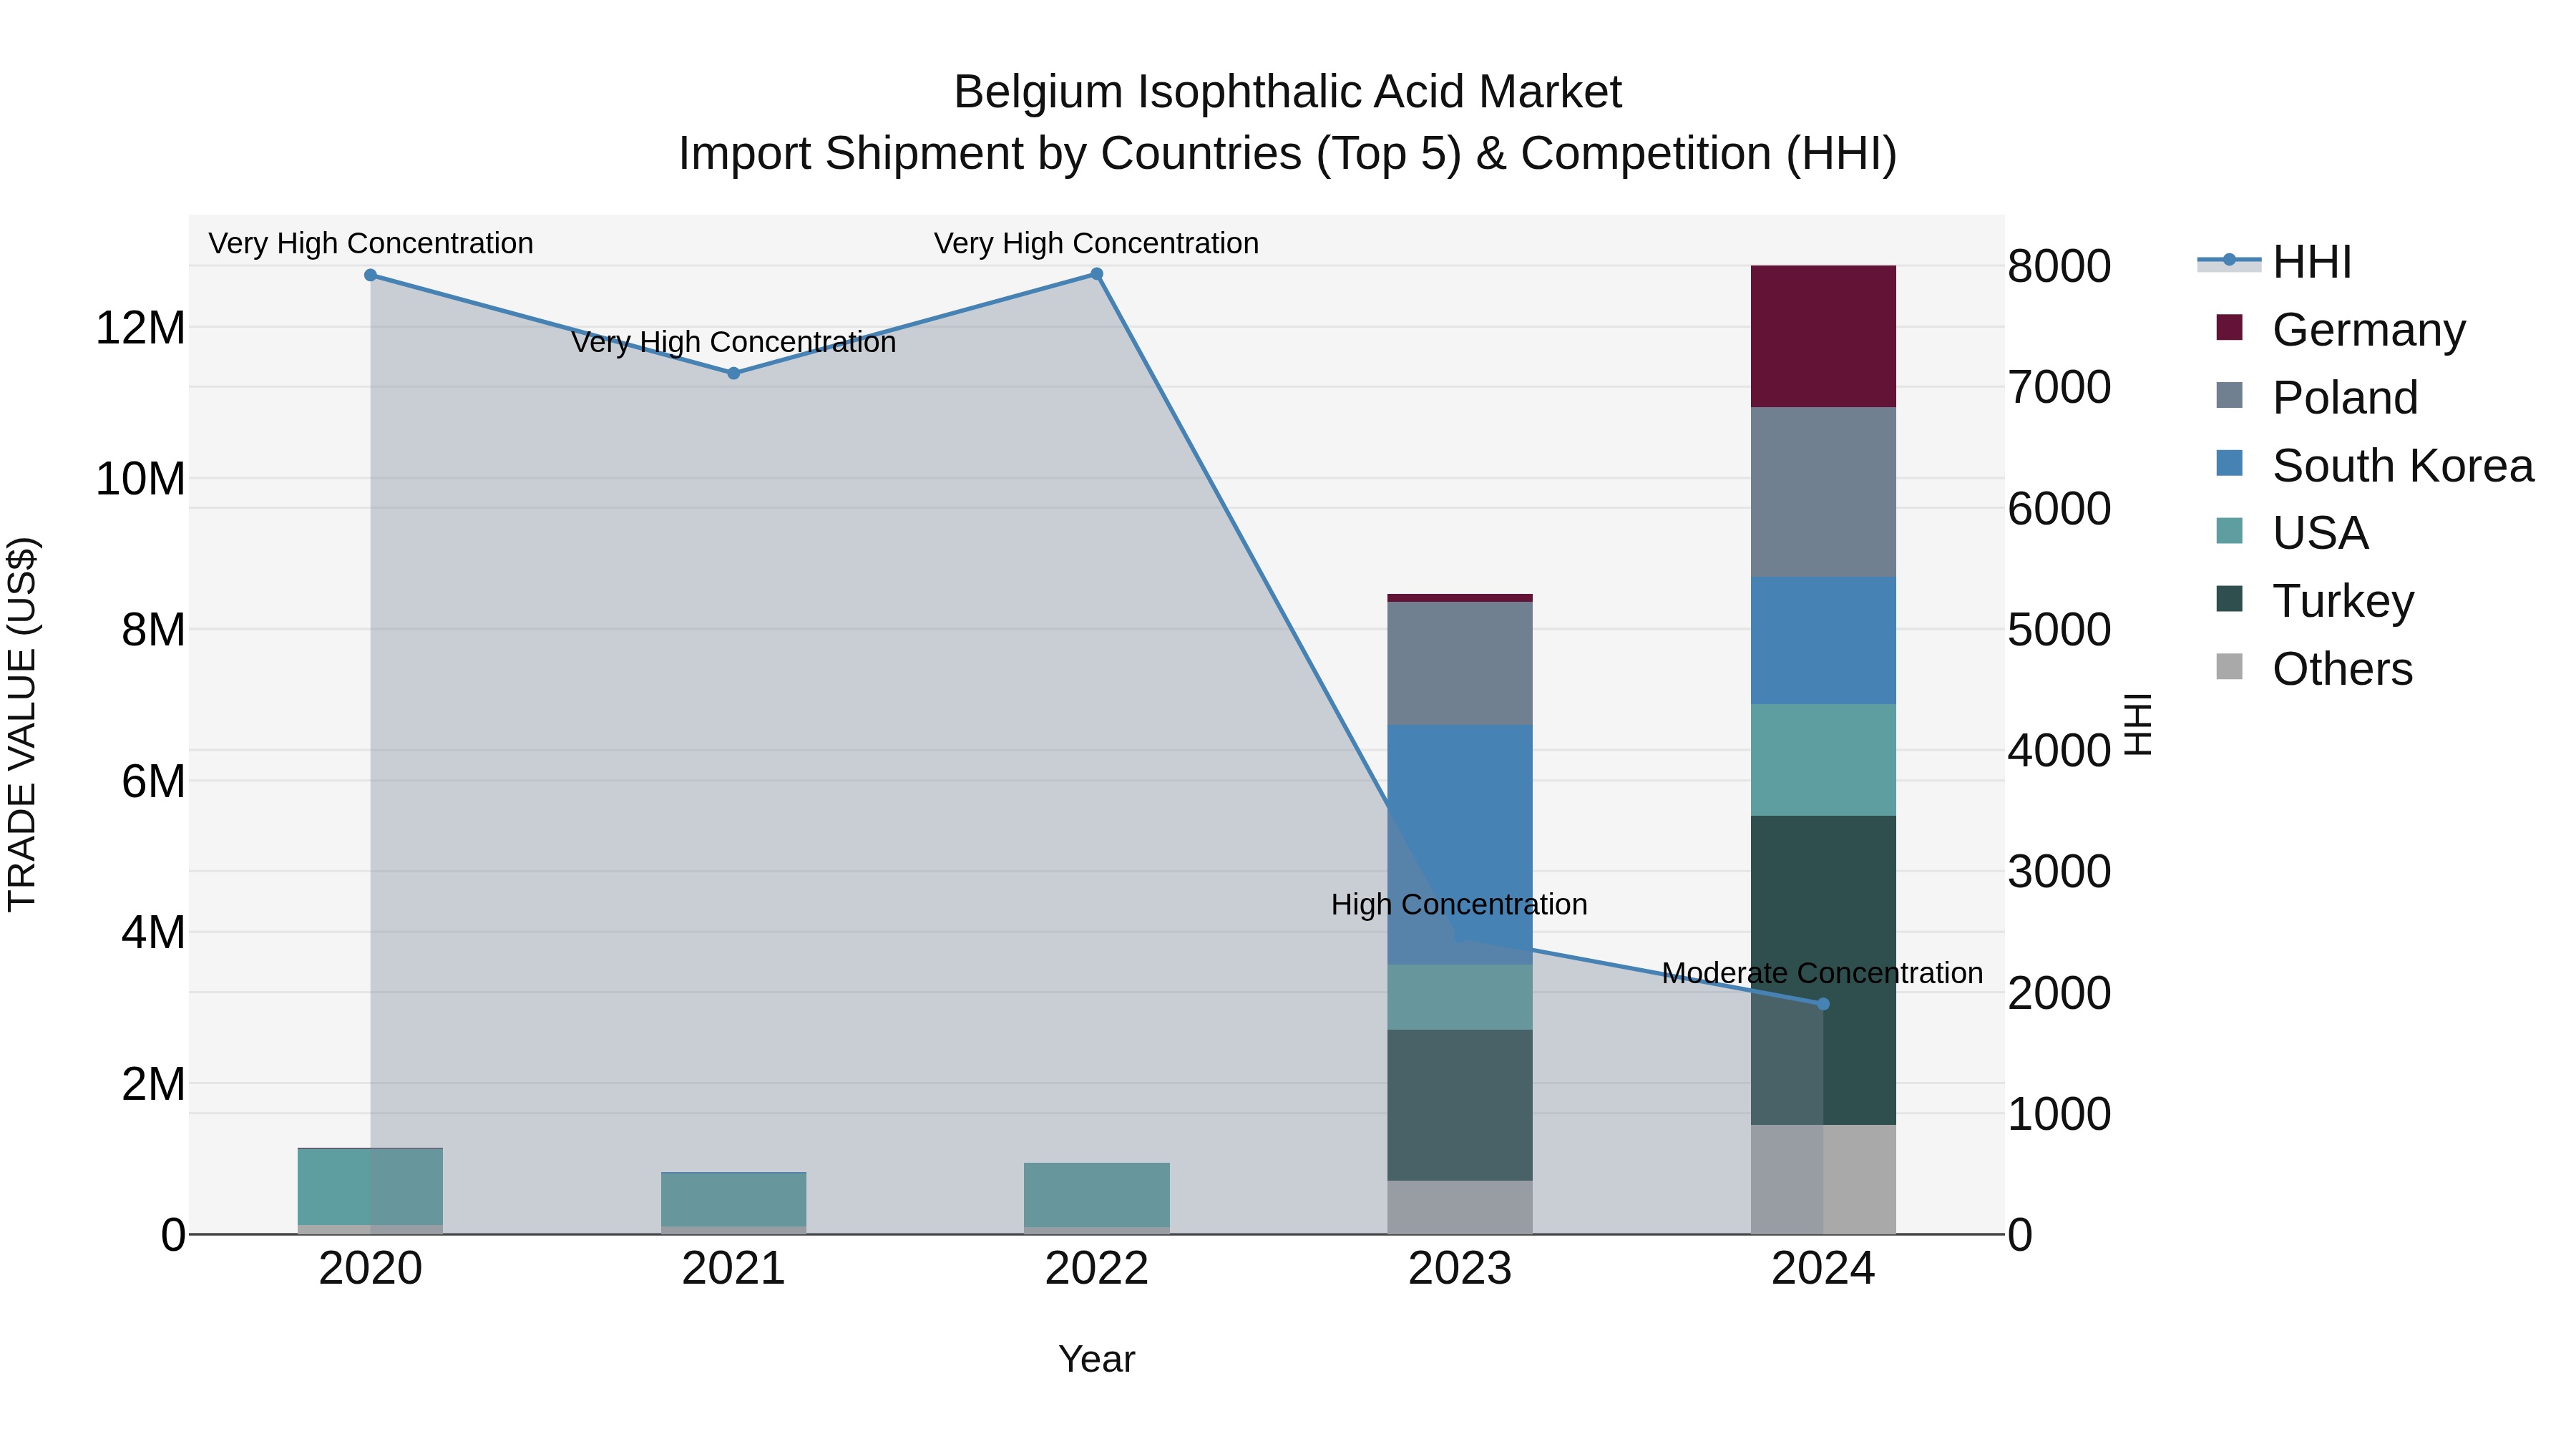This screenshot has width=2576, height=1449.
Task: Click the Others gray legend swatch
Action: point(2229,666)
